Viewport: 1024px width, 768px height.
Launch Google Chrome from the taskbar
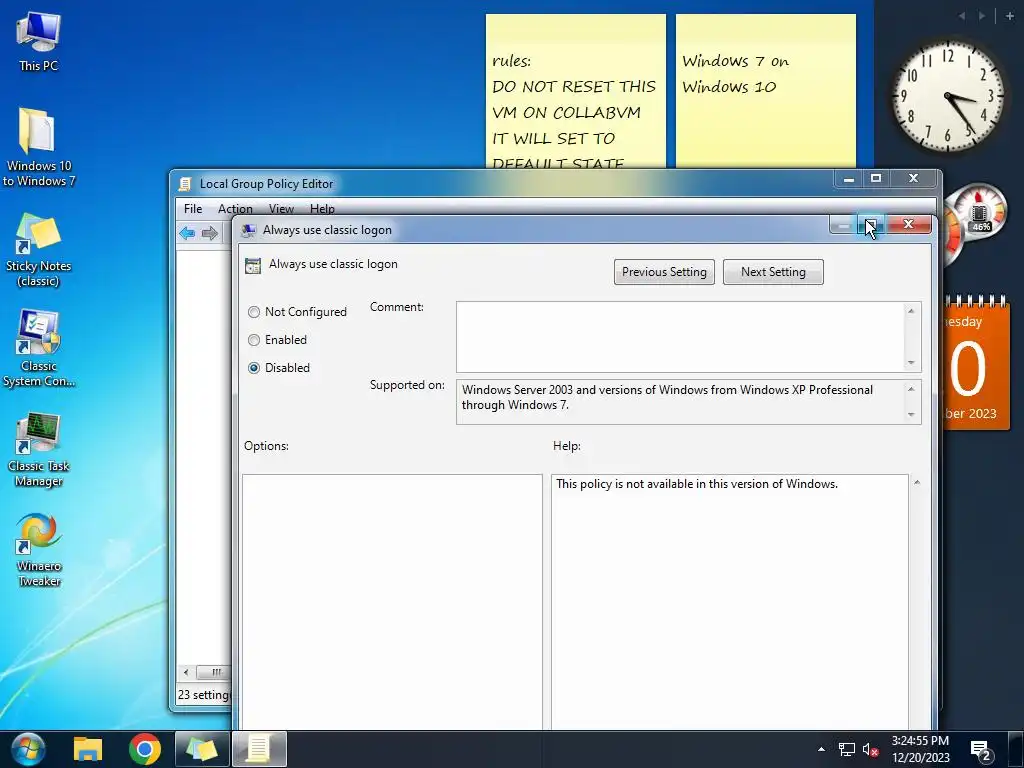[x=145, y=749]
